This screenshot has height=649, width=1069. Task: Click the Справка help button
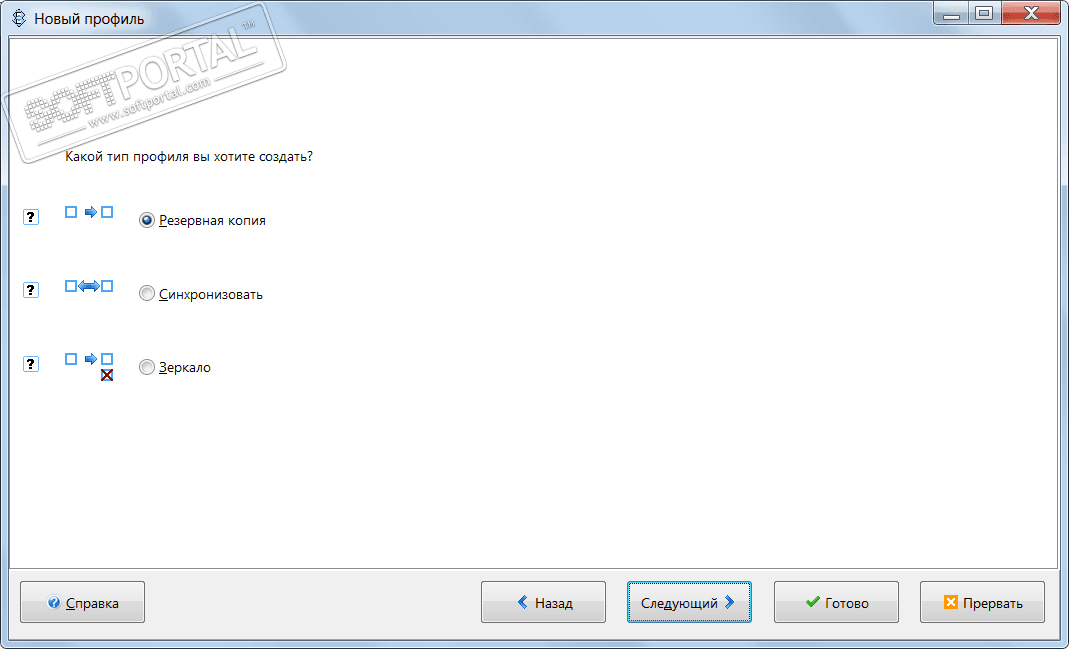[82, 602]
